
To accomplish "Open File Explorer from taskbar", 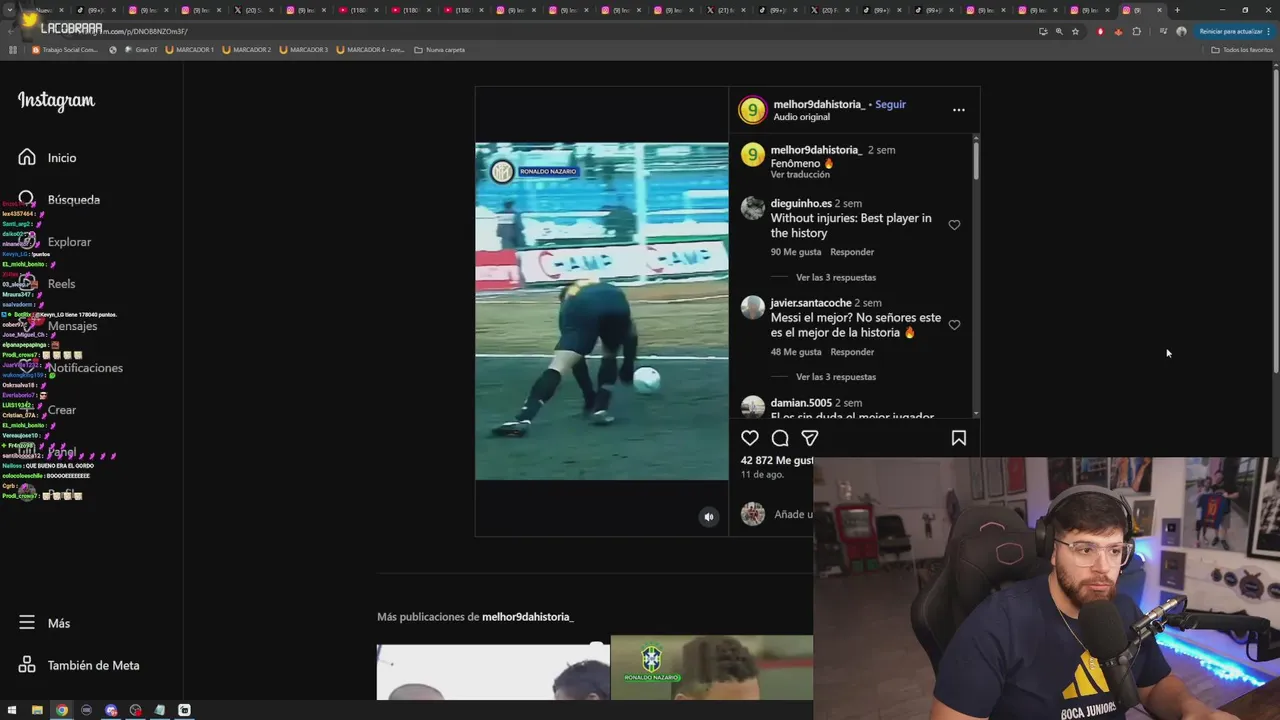I will pyautogui.click(x=37, y=710).
